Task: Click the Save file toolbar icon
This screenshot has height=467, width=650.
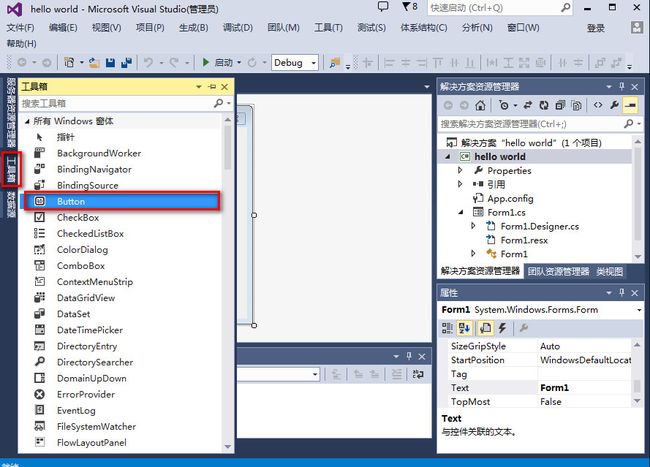Action: tap(110, 63)
